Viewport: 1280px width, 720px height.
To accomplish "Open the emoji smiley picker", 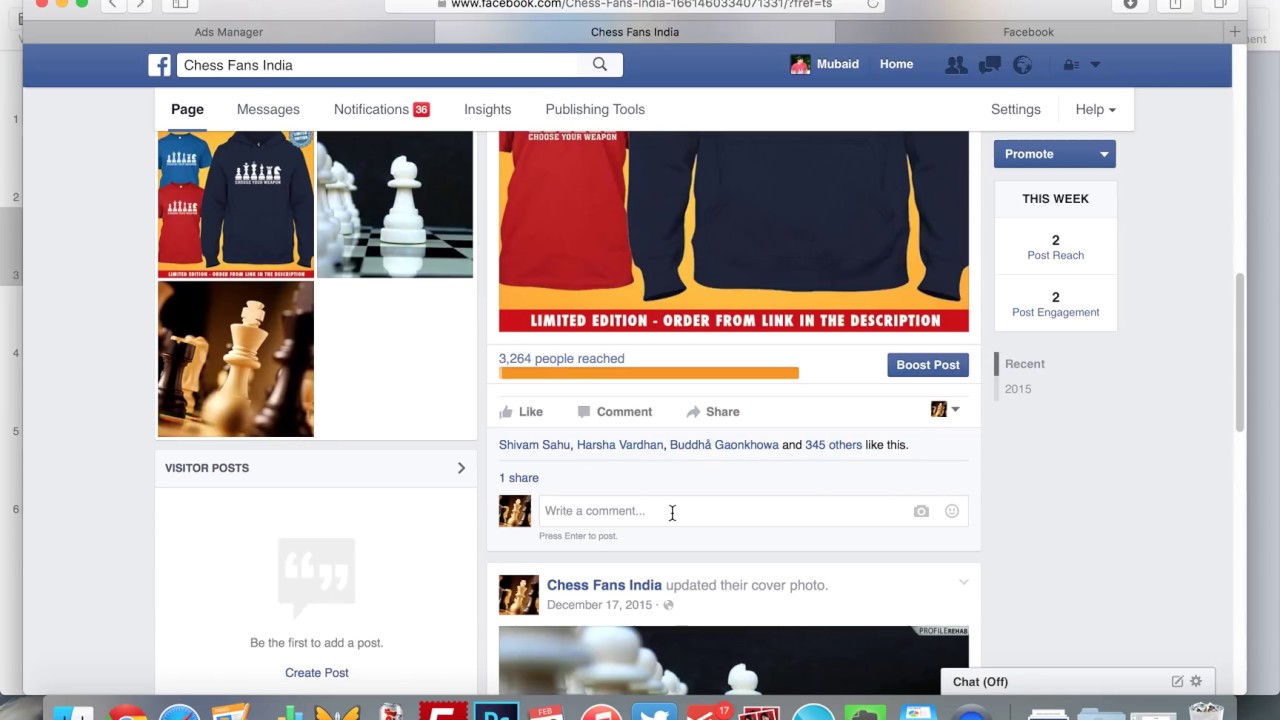I will pyautogui.click(x=952, y=511).
